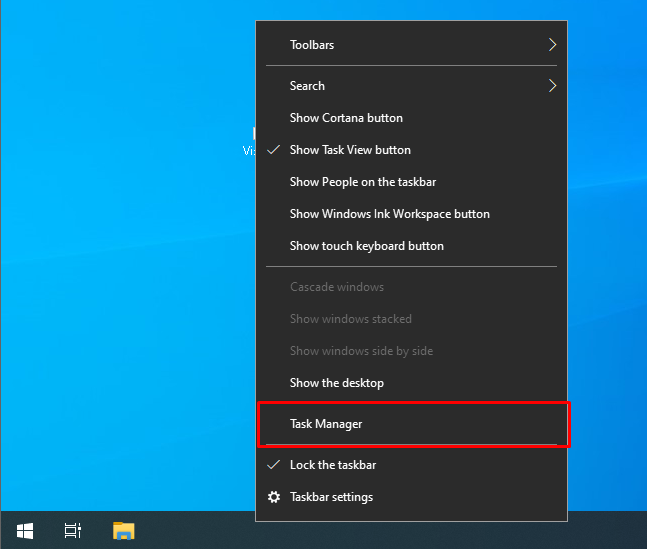Toggle Show Cortana button
This screenshot has height=549, width=647.
pyautogui.click(x=411, y=118)
